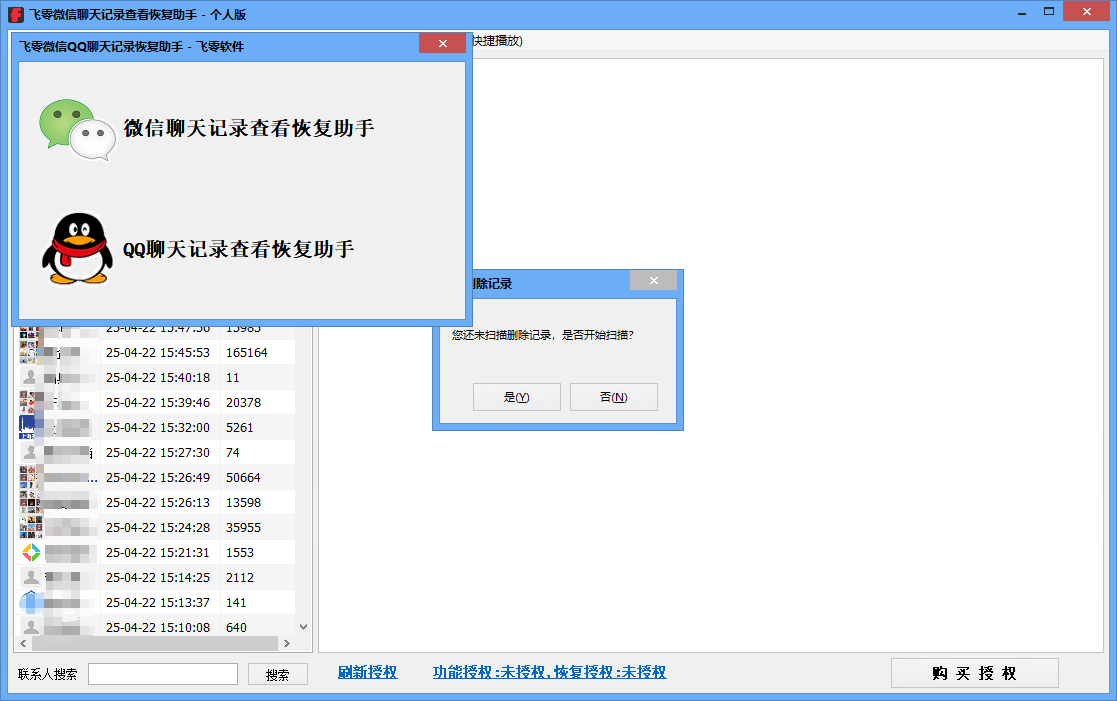Click time 25-04-22 15:24:28
Image resolution: width=1117 pixels, height=701 pixels.
[158, 527]
